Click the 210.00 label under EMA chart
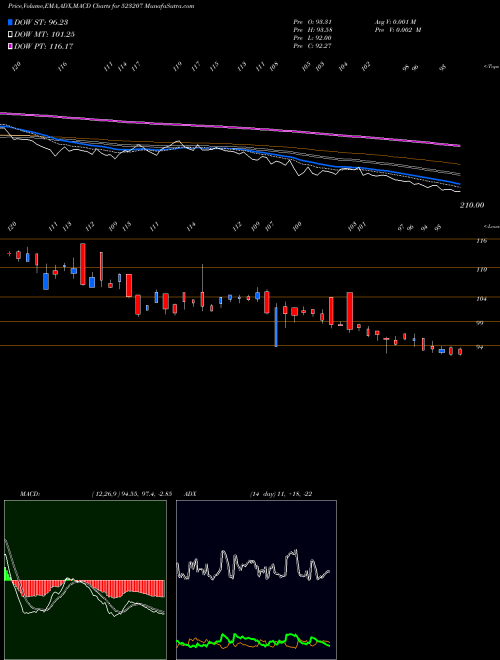 click(x=472, y=205)
